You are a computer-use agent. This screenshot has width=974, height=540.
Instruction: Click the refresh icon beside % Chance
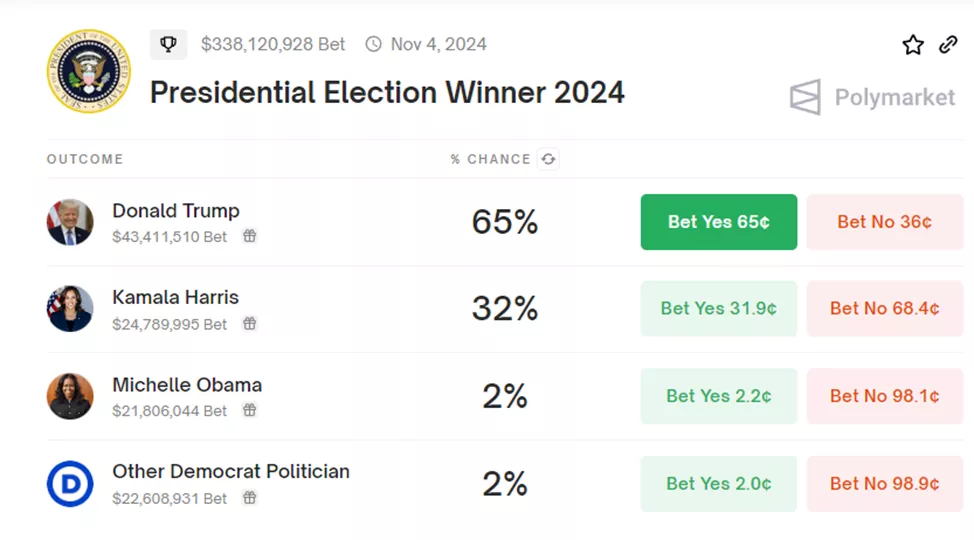548,159
